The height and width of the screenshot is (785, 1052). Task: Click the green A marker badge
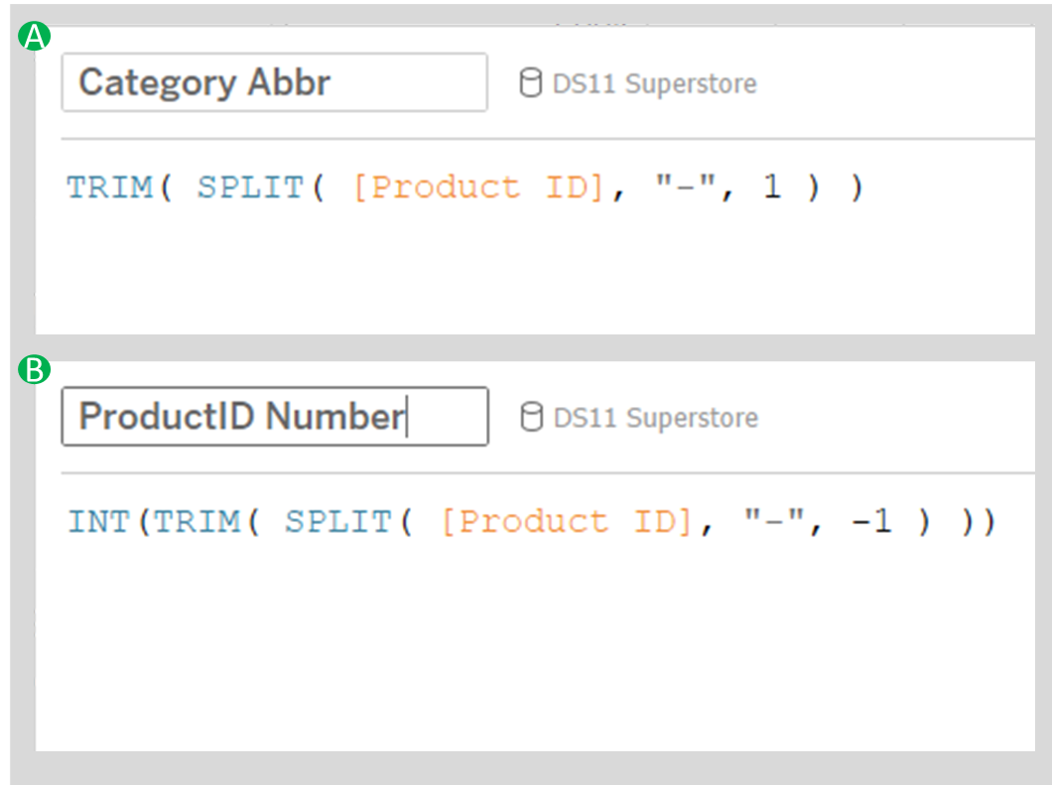(33, 35)
